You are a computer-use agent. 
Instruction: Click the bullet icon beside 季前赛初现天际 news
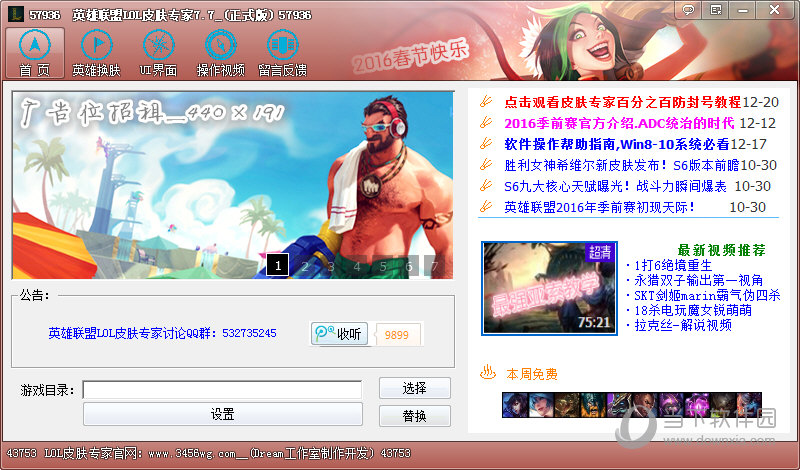(x=486, y=206)
